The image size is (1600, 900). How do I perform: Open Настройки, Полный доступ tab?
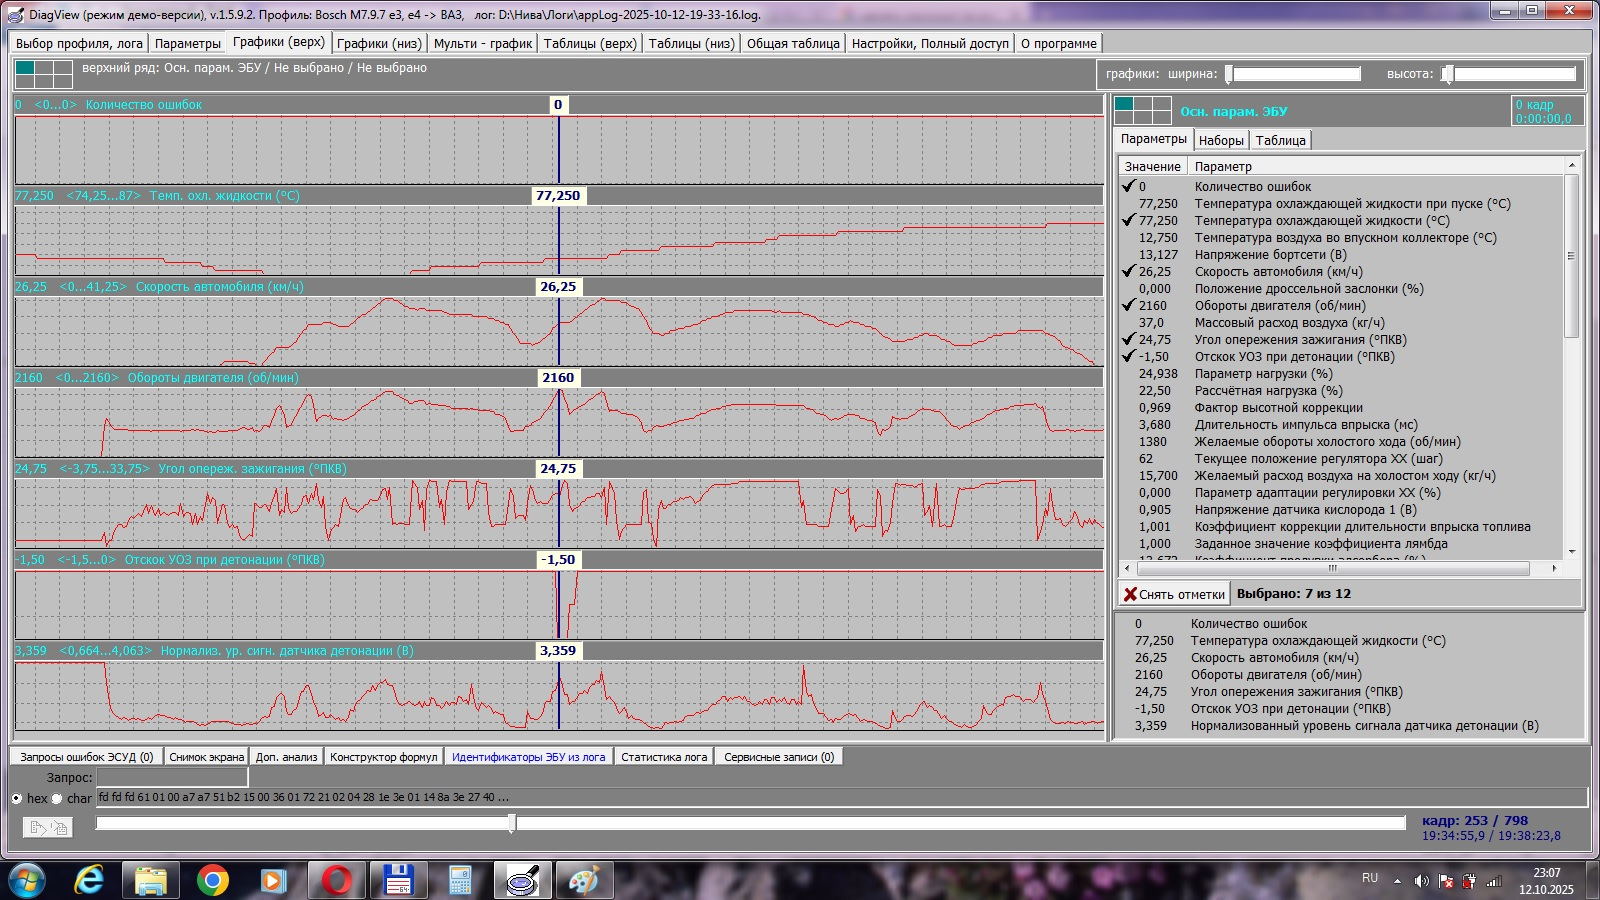point(930,43)
